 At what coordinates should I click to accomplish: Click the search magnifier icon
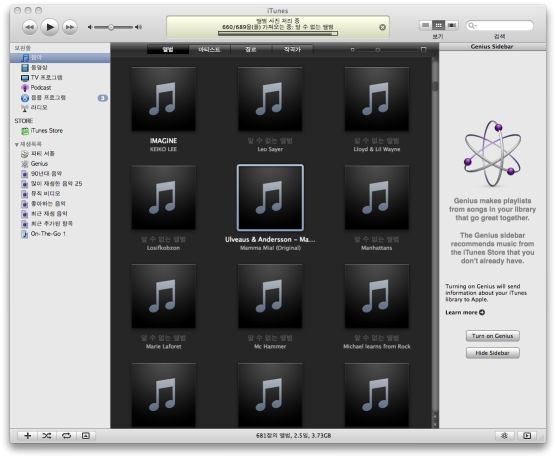472,26
